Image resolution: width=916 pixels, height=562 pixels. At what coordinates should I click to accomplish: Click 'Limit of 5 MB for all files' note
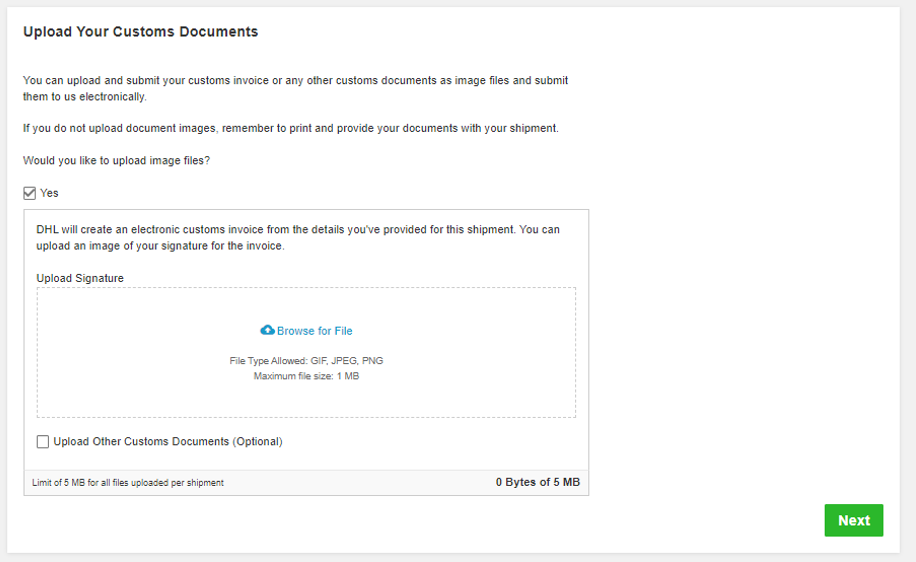128,483
